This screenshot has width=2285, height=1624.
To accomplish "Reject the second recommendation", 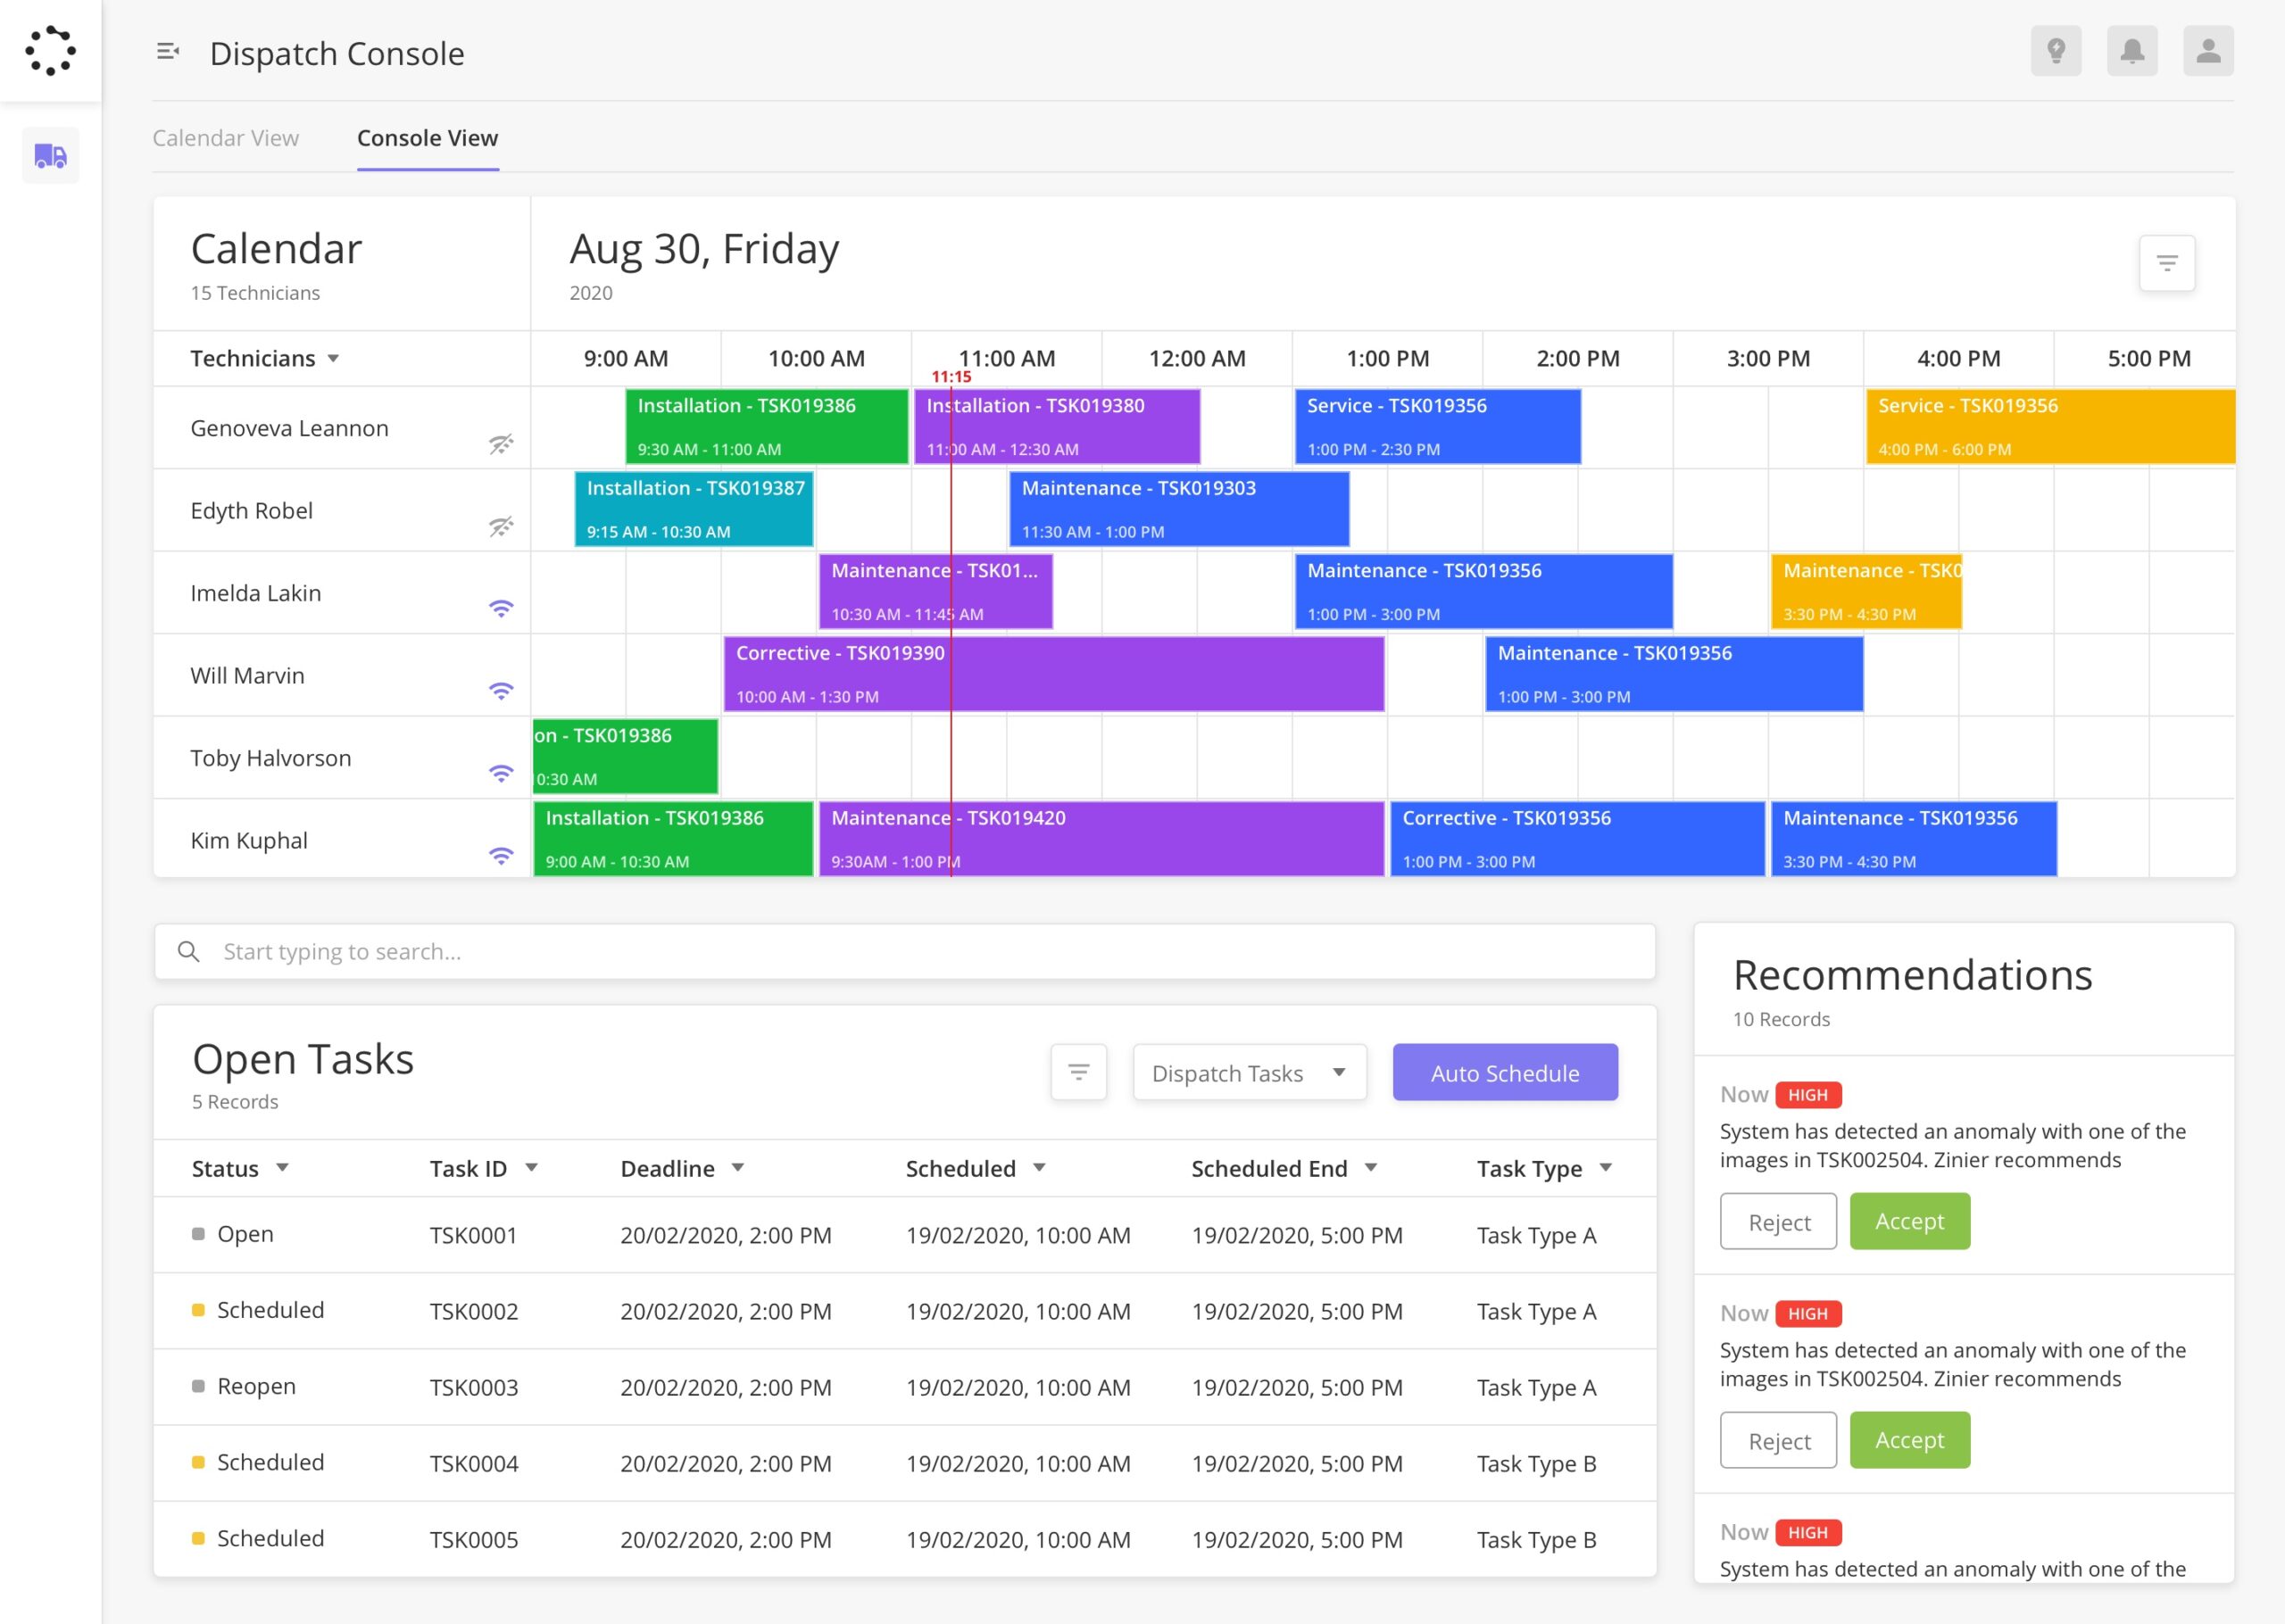I will (1778, 1440).
